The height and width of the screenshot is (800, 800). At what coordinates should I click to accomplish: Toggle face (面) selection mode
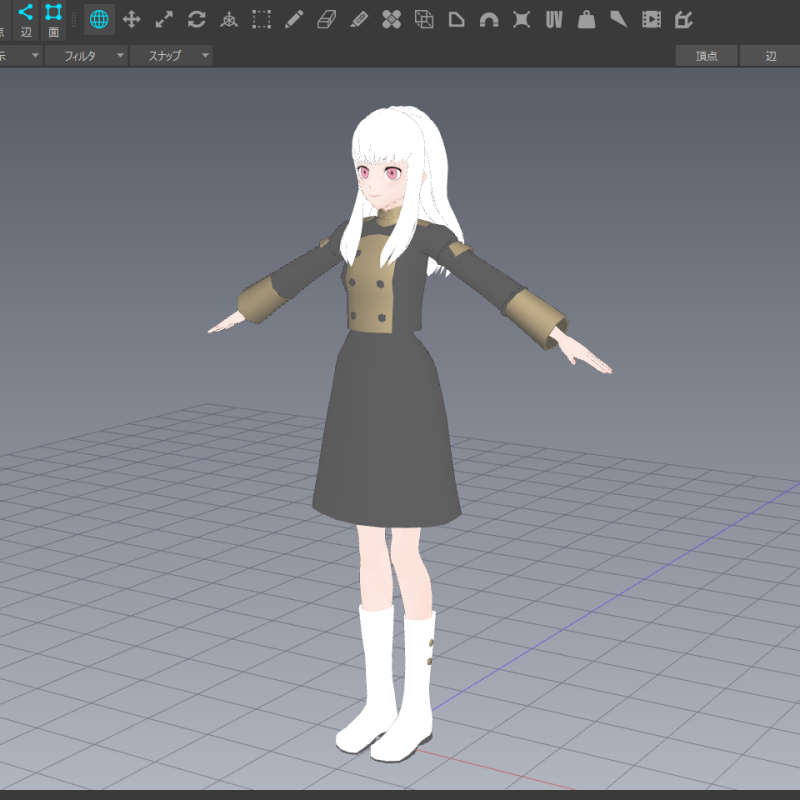54,19
